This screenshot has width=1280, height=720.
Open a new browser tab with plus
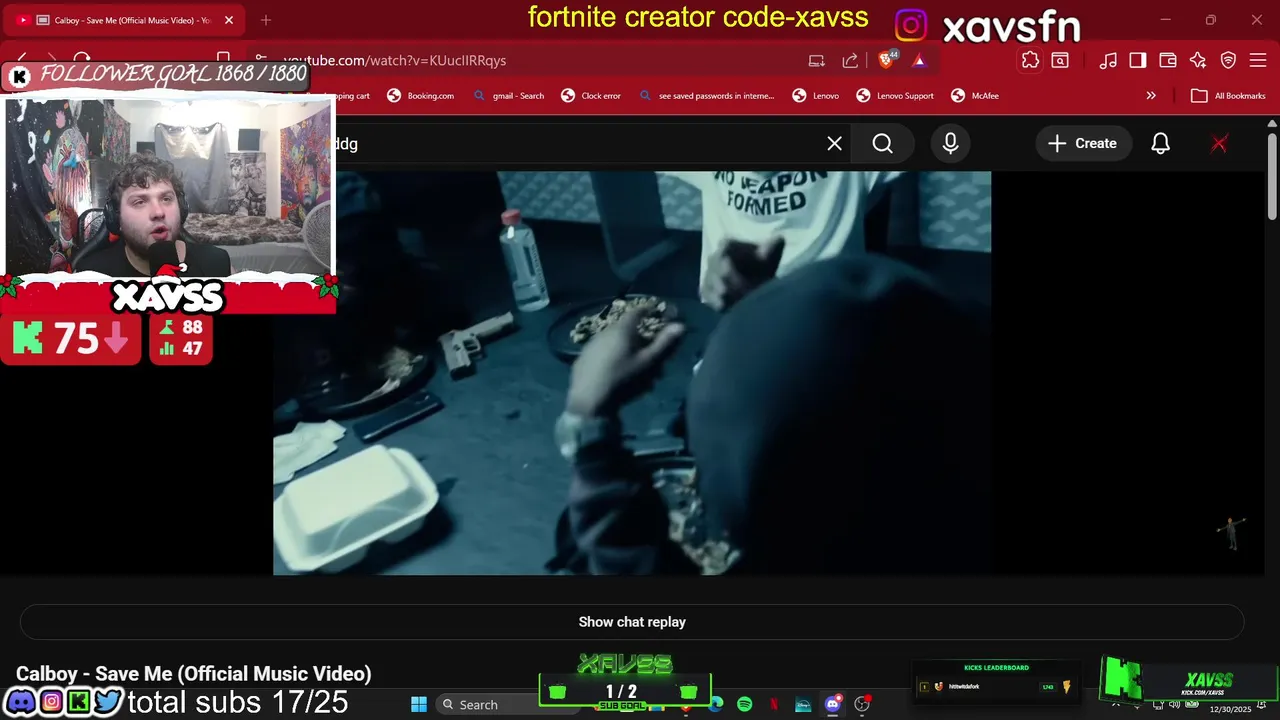[266, 20]
